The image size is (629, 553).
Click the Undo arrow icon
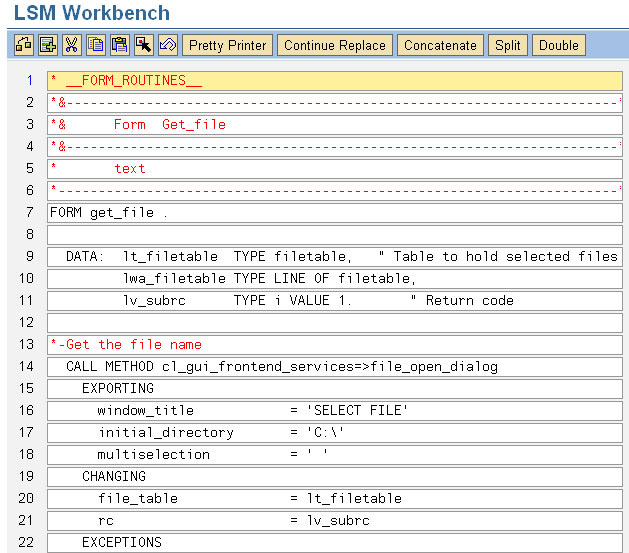pyautogui.click(x=168, y=45)
